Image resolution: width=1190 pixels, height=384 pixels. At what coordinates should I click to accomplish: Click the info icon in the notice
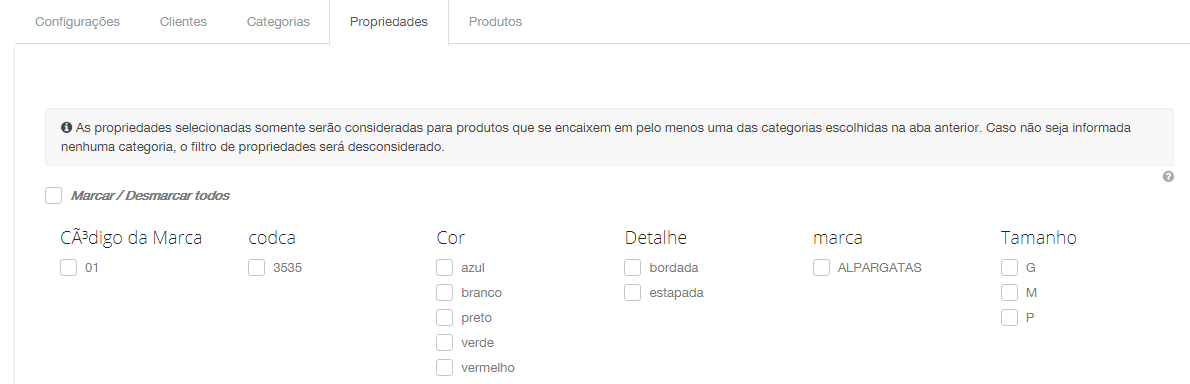pyautogui.click(x=66, y=128)
